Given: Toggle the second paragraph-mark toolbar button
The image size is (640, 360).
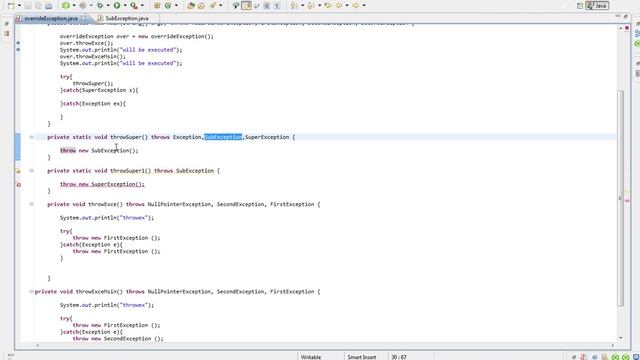Looking at the screenshot, I should (277, 6).
